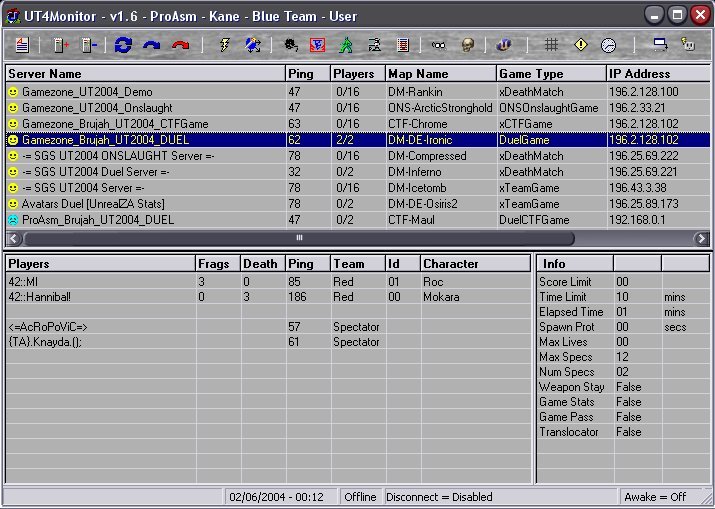Select -= SGS UT2004 ONSLAUGHT Server =- row
715x509 pixels.
point(358,156)
